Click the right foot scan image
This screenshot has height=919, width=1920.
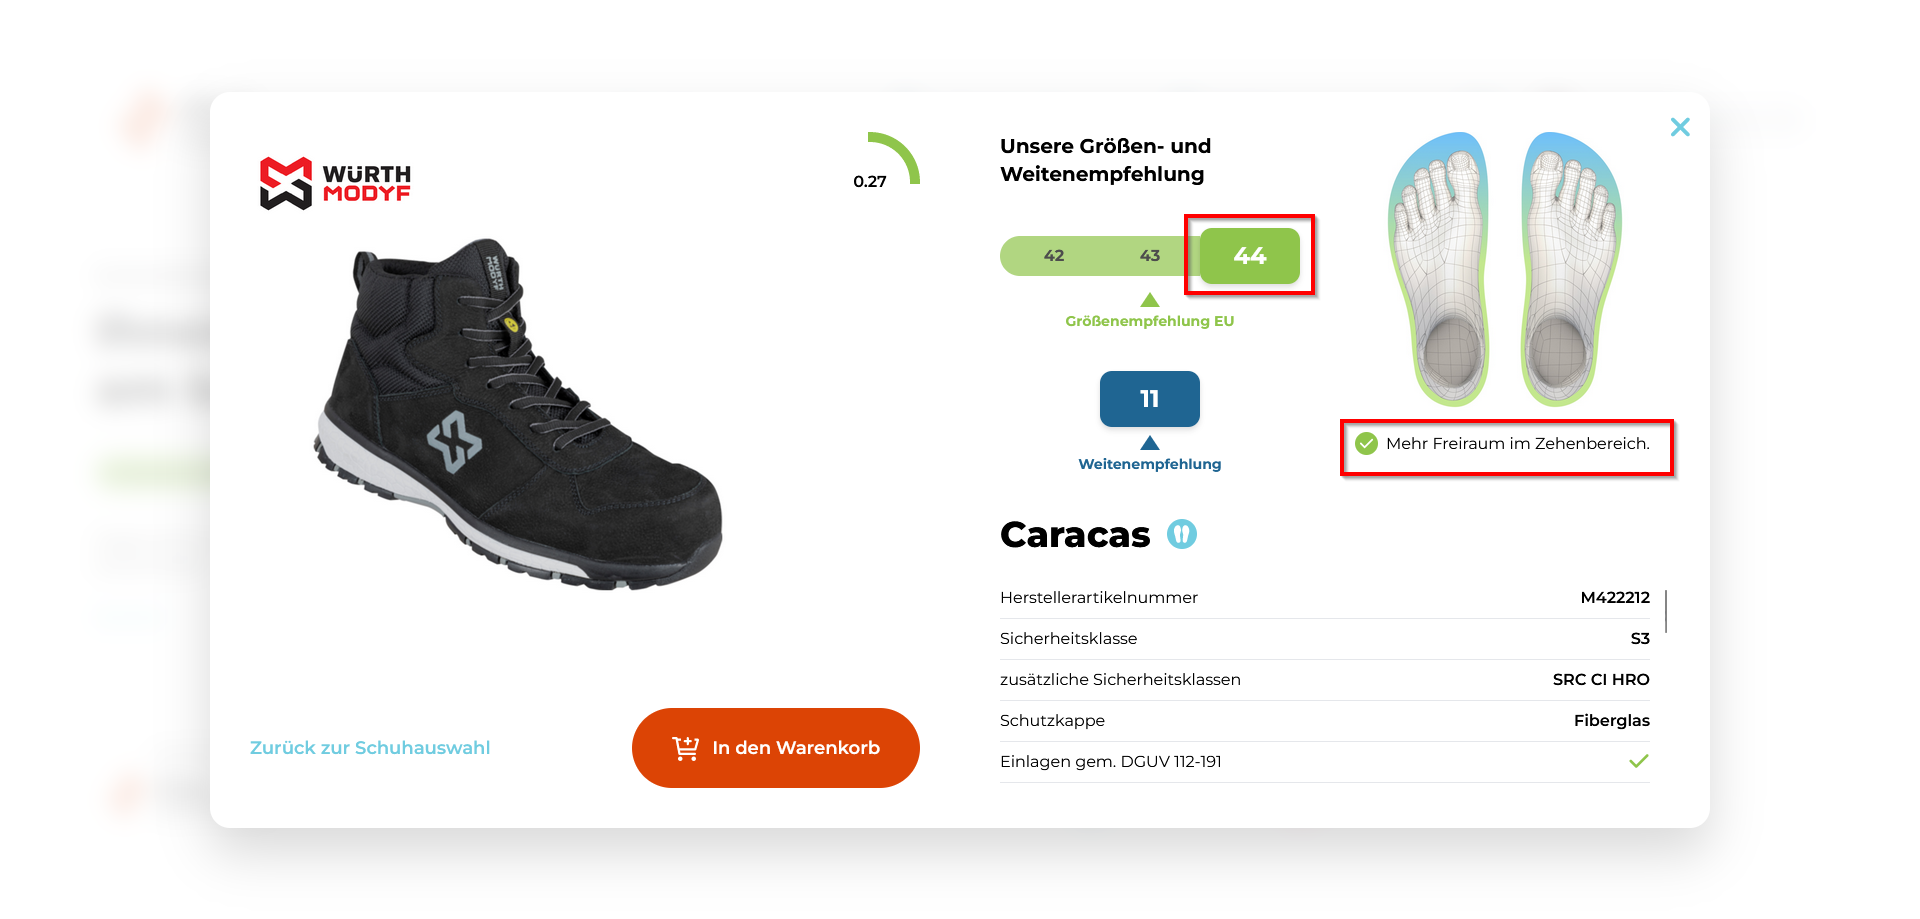[x=1570, y=269]
